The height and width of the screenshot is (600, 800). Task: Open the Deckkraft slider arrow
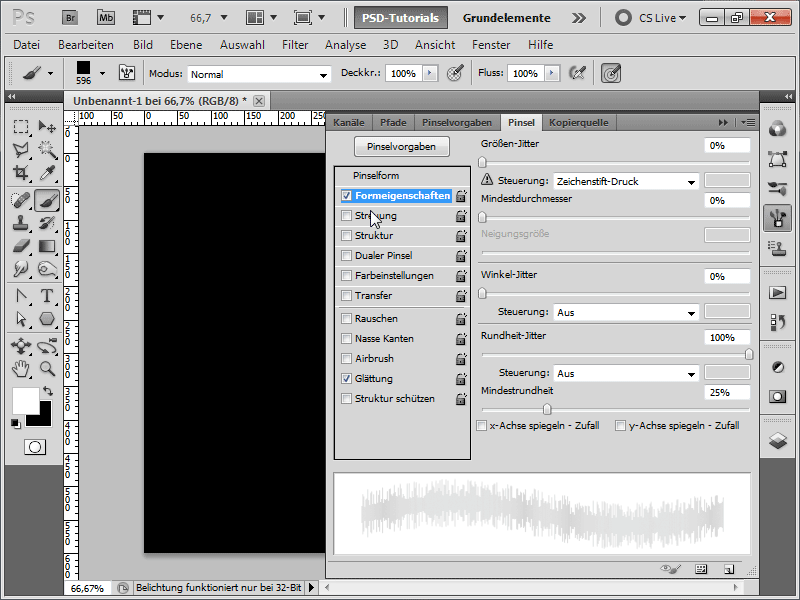(x=430, y=73)
